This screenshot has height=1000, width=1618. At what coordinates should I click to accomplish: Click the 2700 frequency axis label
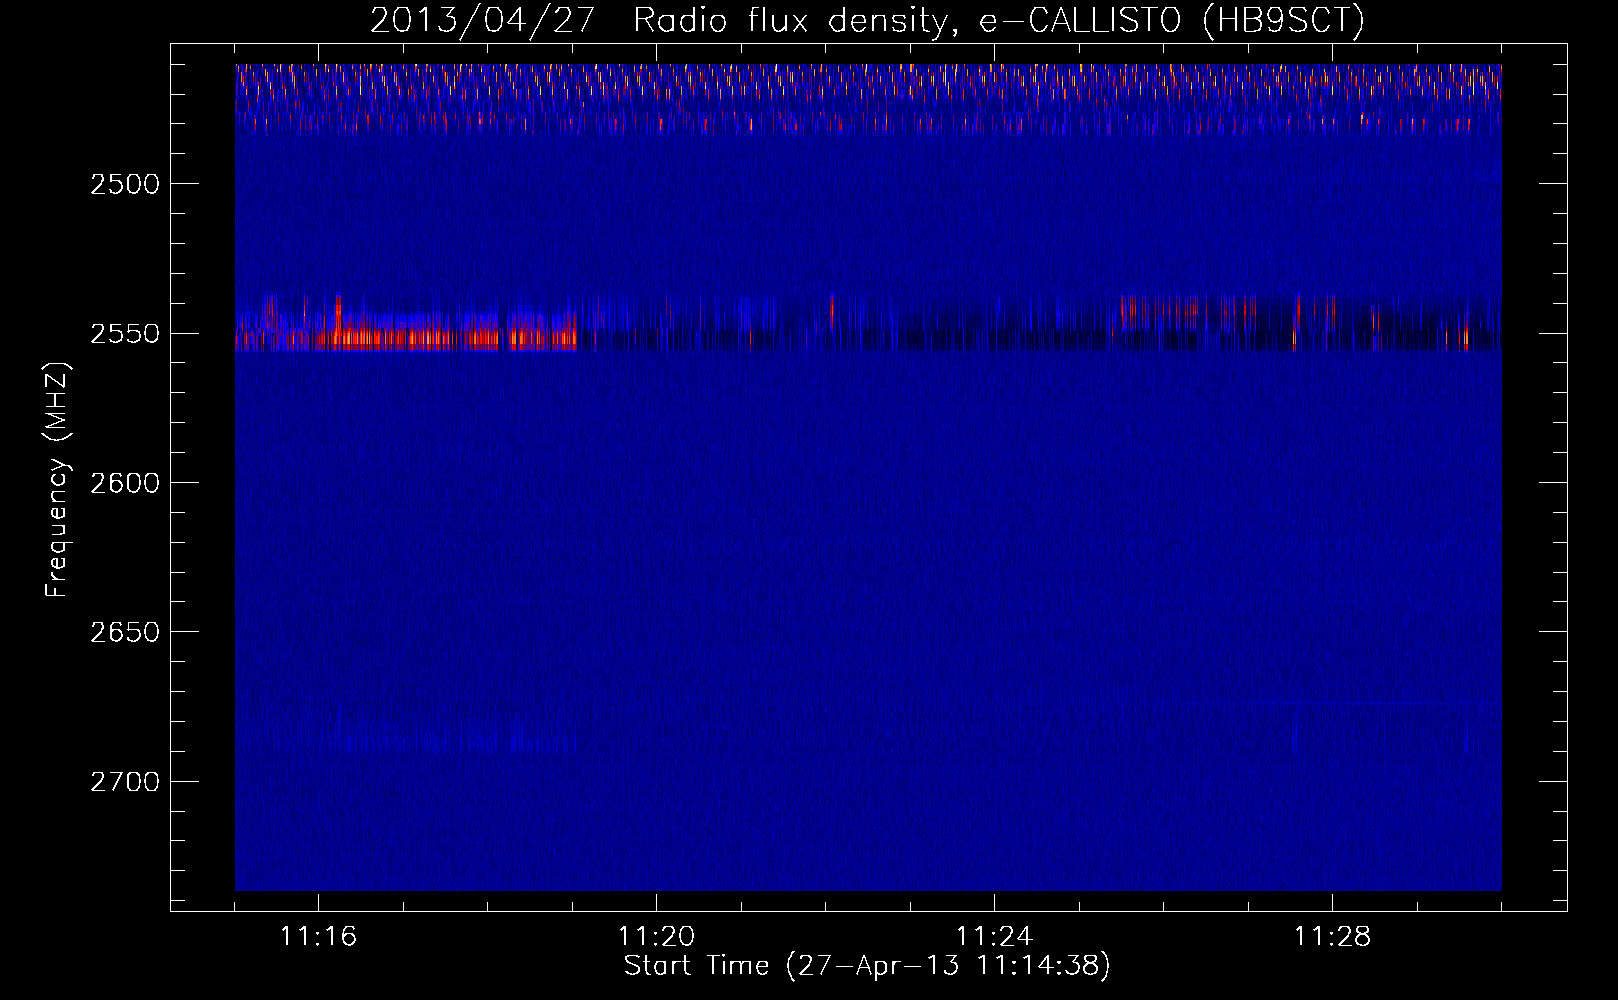point(125,781)
